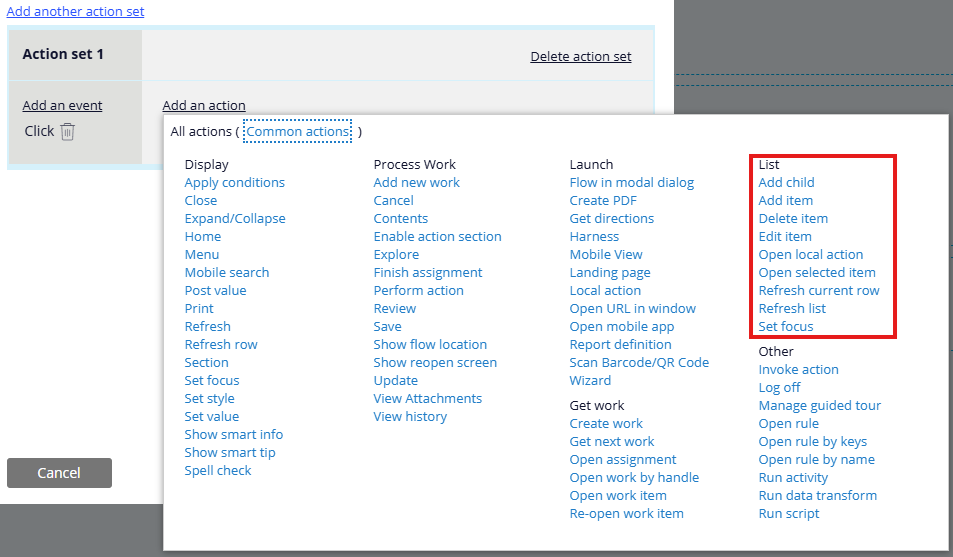
Task: Select 'Refresh current row' in List
Action: pos(818,290)
